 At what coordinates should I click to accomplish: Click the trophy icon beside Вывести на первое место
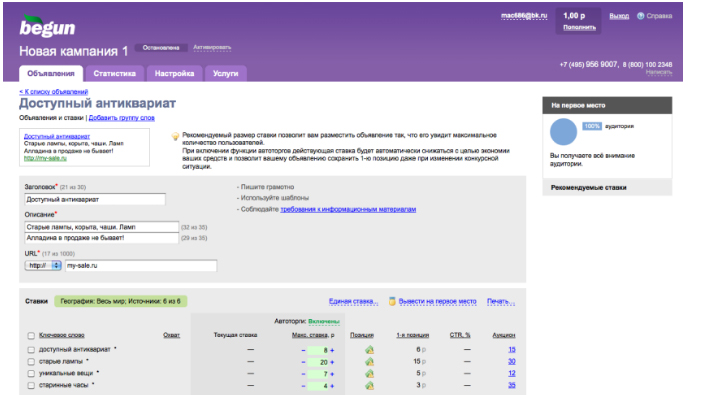(x=392, y=302)
